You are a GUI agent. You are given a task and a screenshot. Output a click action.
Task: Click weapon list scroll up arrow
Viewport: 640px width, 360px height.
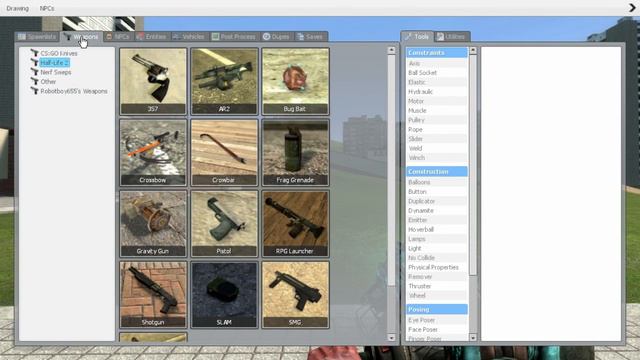[391, 50]
